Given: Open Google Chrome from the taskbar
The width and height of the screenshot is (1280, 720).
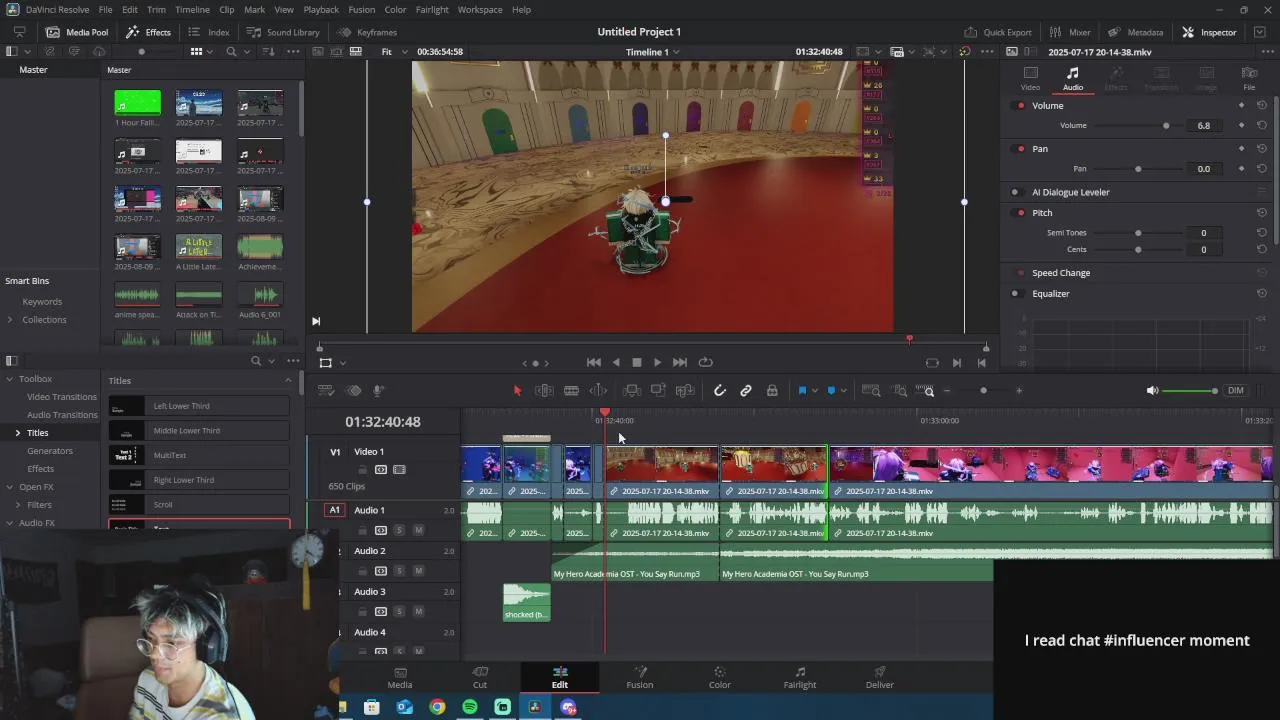Looking at the screenshot, I should click(437, 707).
